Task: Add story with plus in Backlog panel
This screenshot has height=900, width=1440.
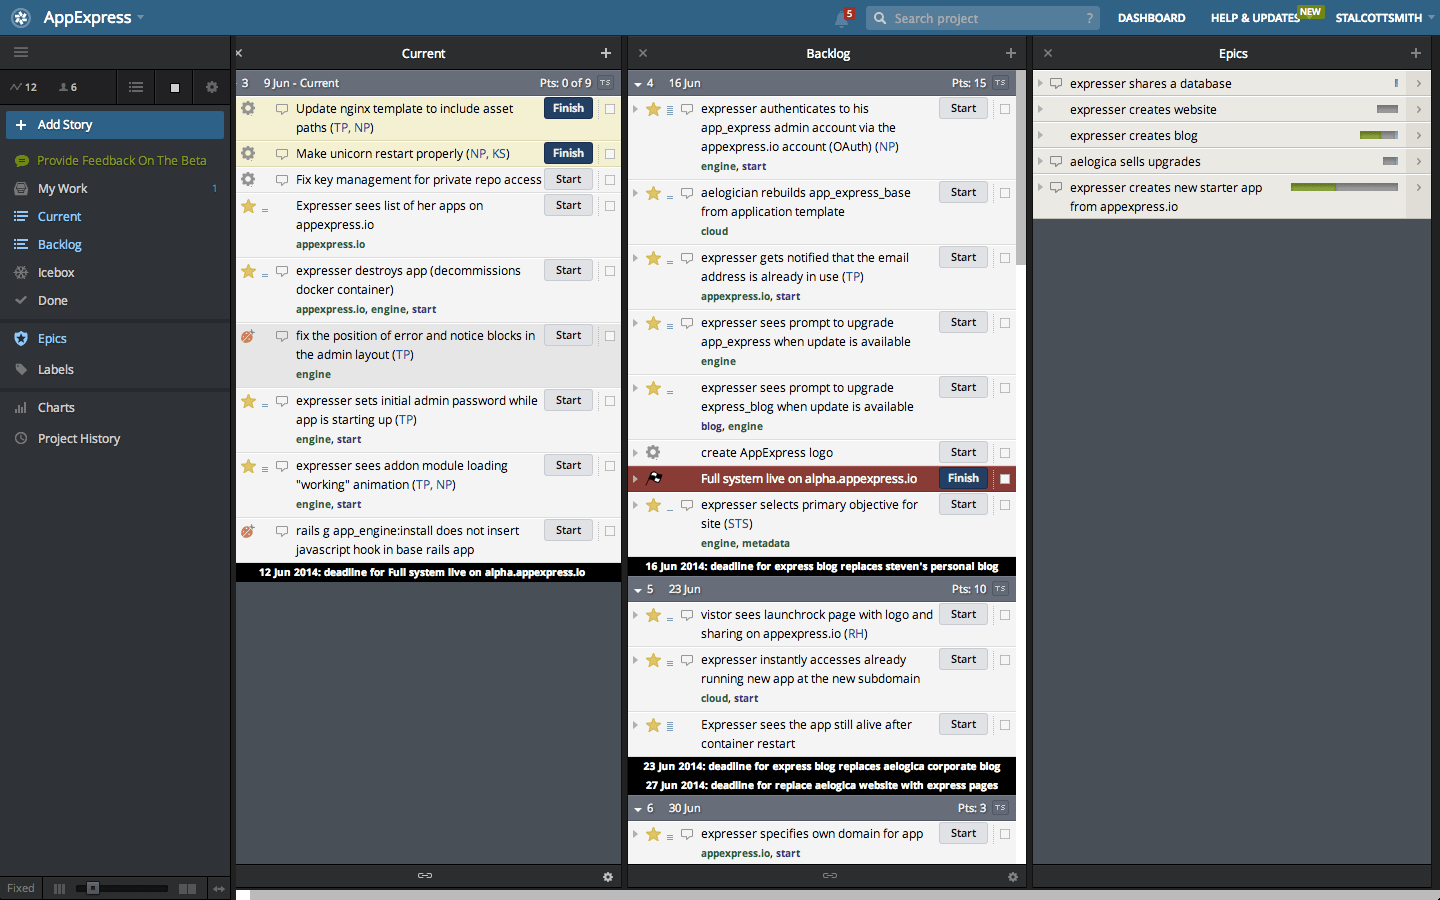Action: click(1011, 53)
